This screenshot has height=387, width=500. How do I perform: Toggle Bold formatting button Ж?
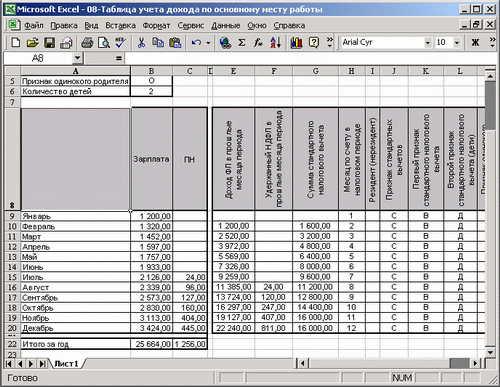point(476,42)
